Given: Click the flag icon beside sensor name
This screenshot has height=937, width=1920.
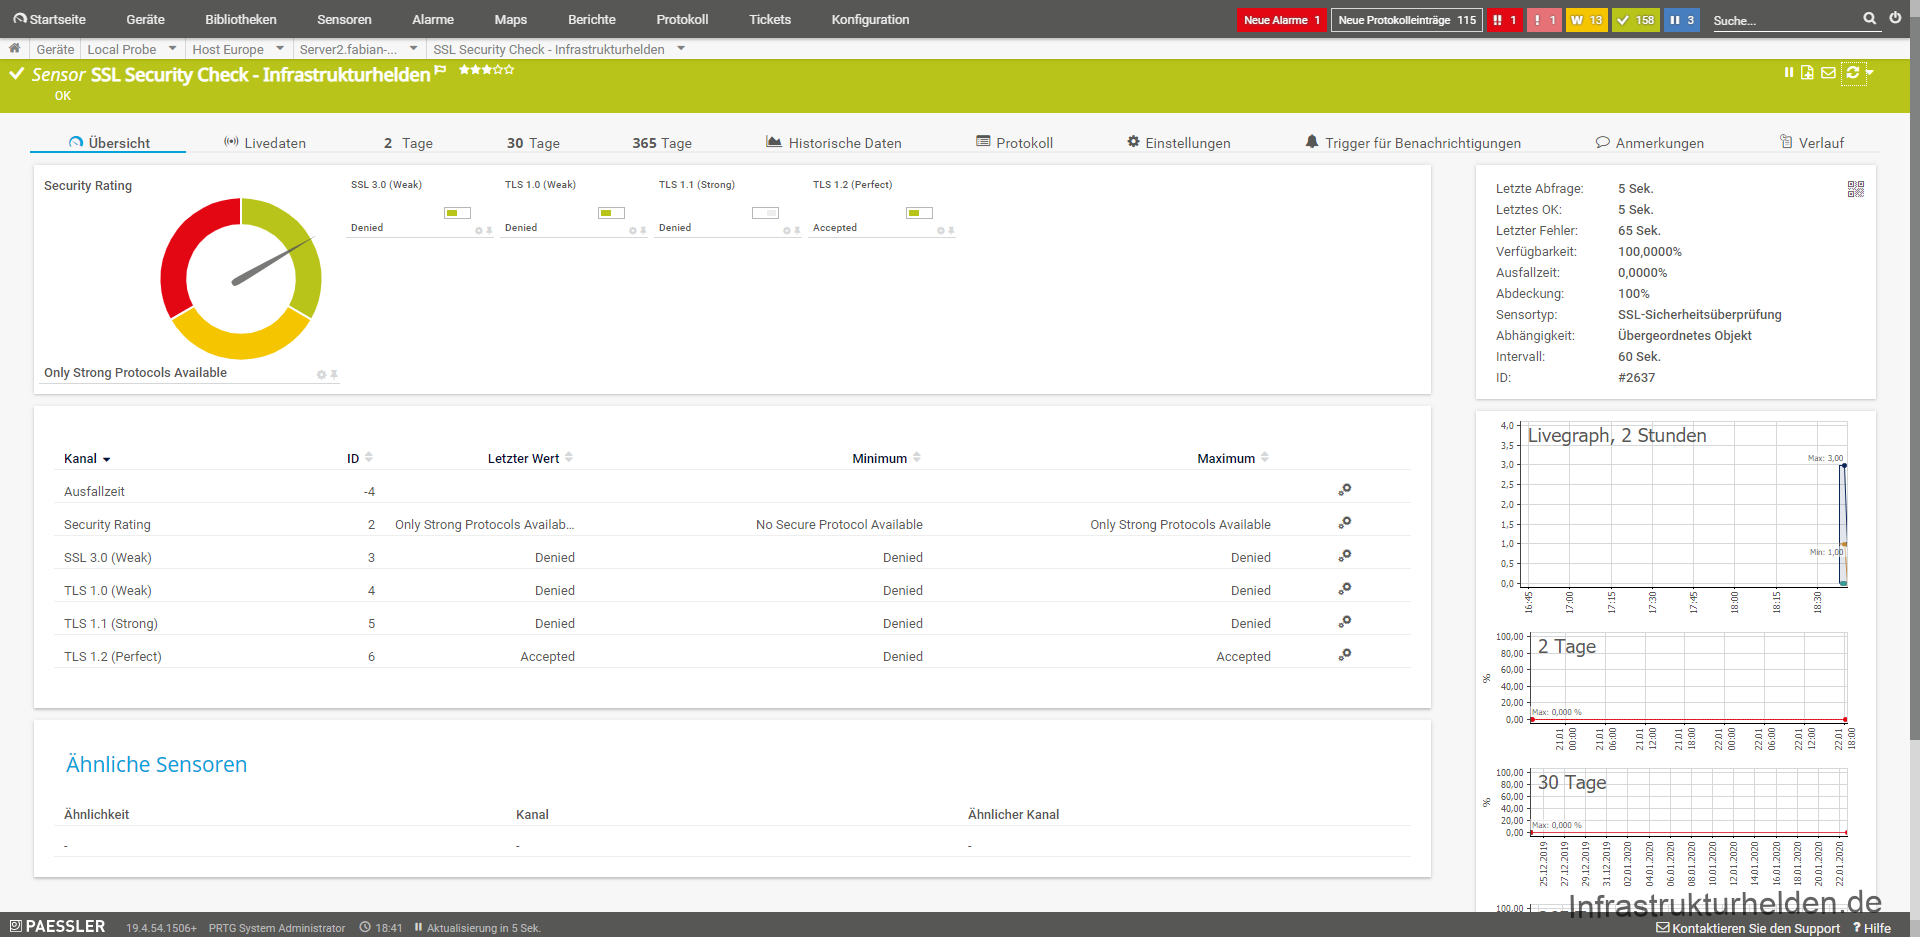Looking at the screenshot, I should pos(440,70).
